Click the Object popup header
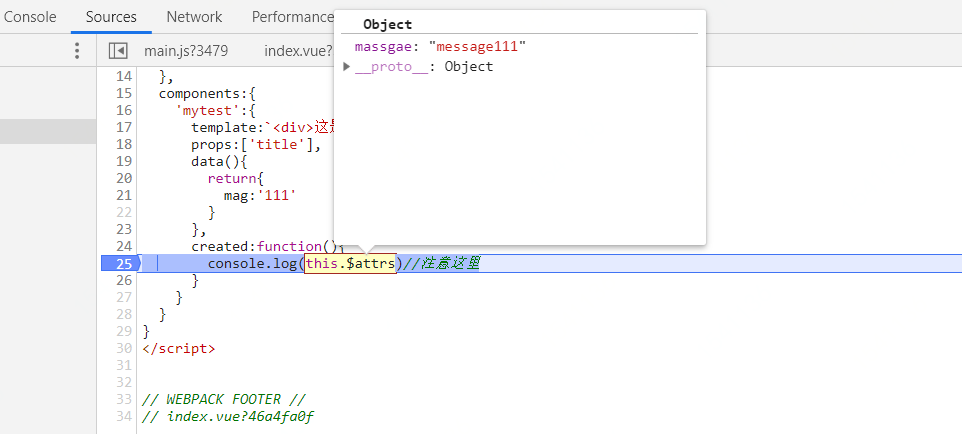Screen dimensions: 962x434 (x=387, y=25)
